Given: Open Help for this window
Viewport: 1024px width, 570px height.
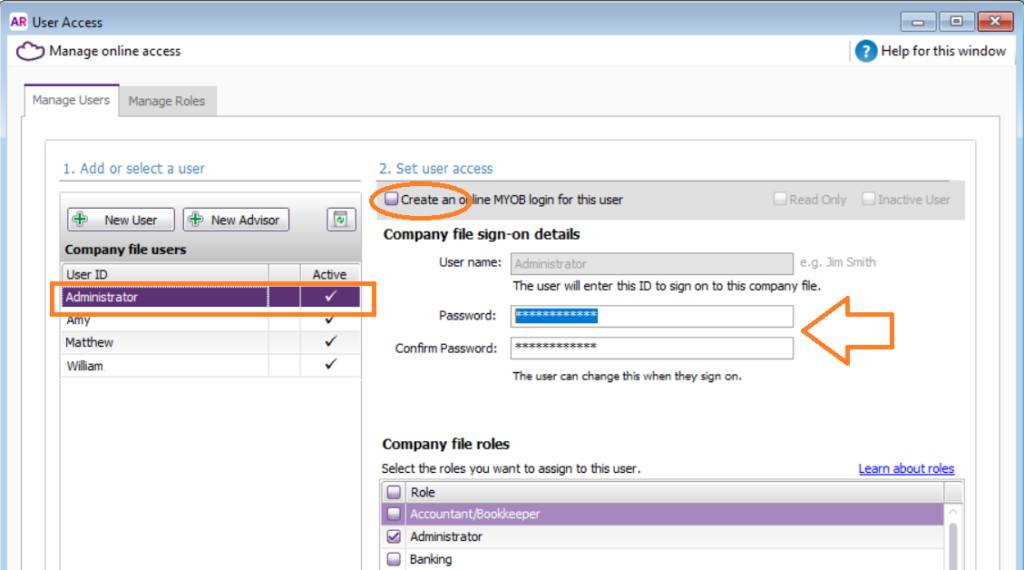Looking at the screenshot, I should [866, 51].
